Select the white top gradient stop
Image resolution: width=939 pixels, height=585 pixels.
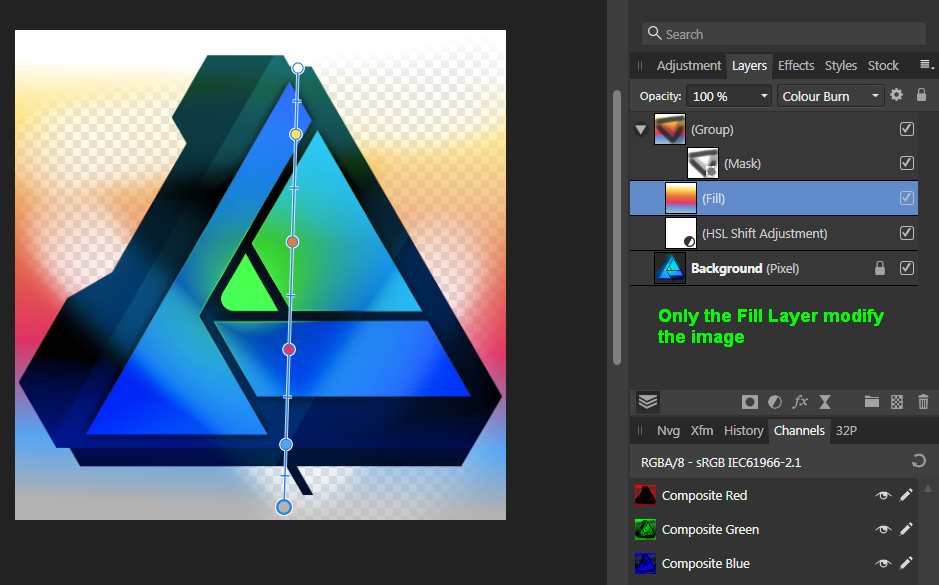coord(298,68)
